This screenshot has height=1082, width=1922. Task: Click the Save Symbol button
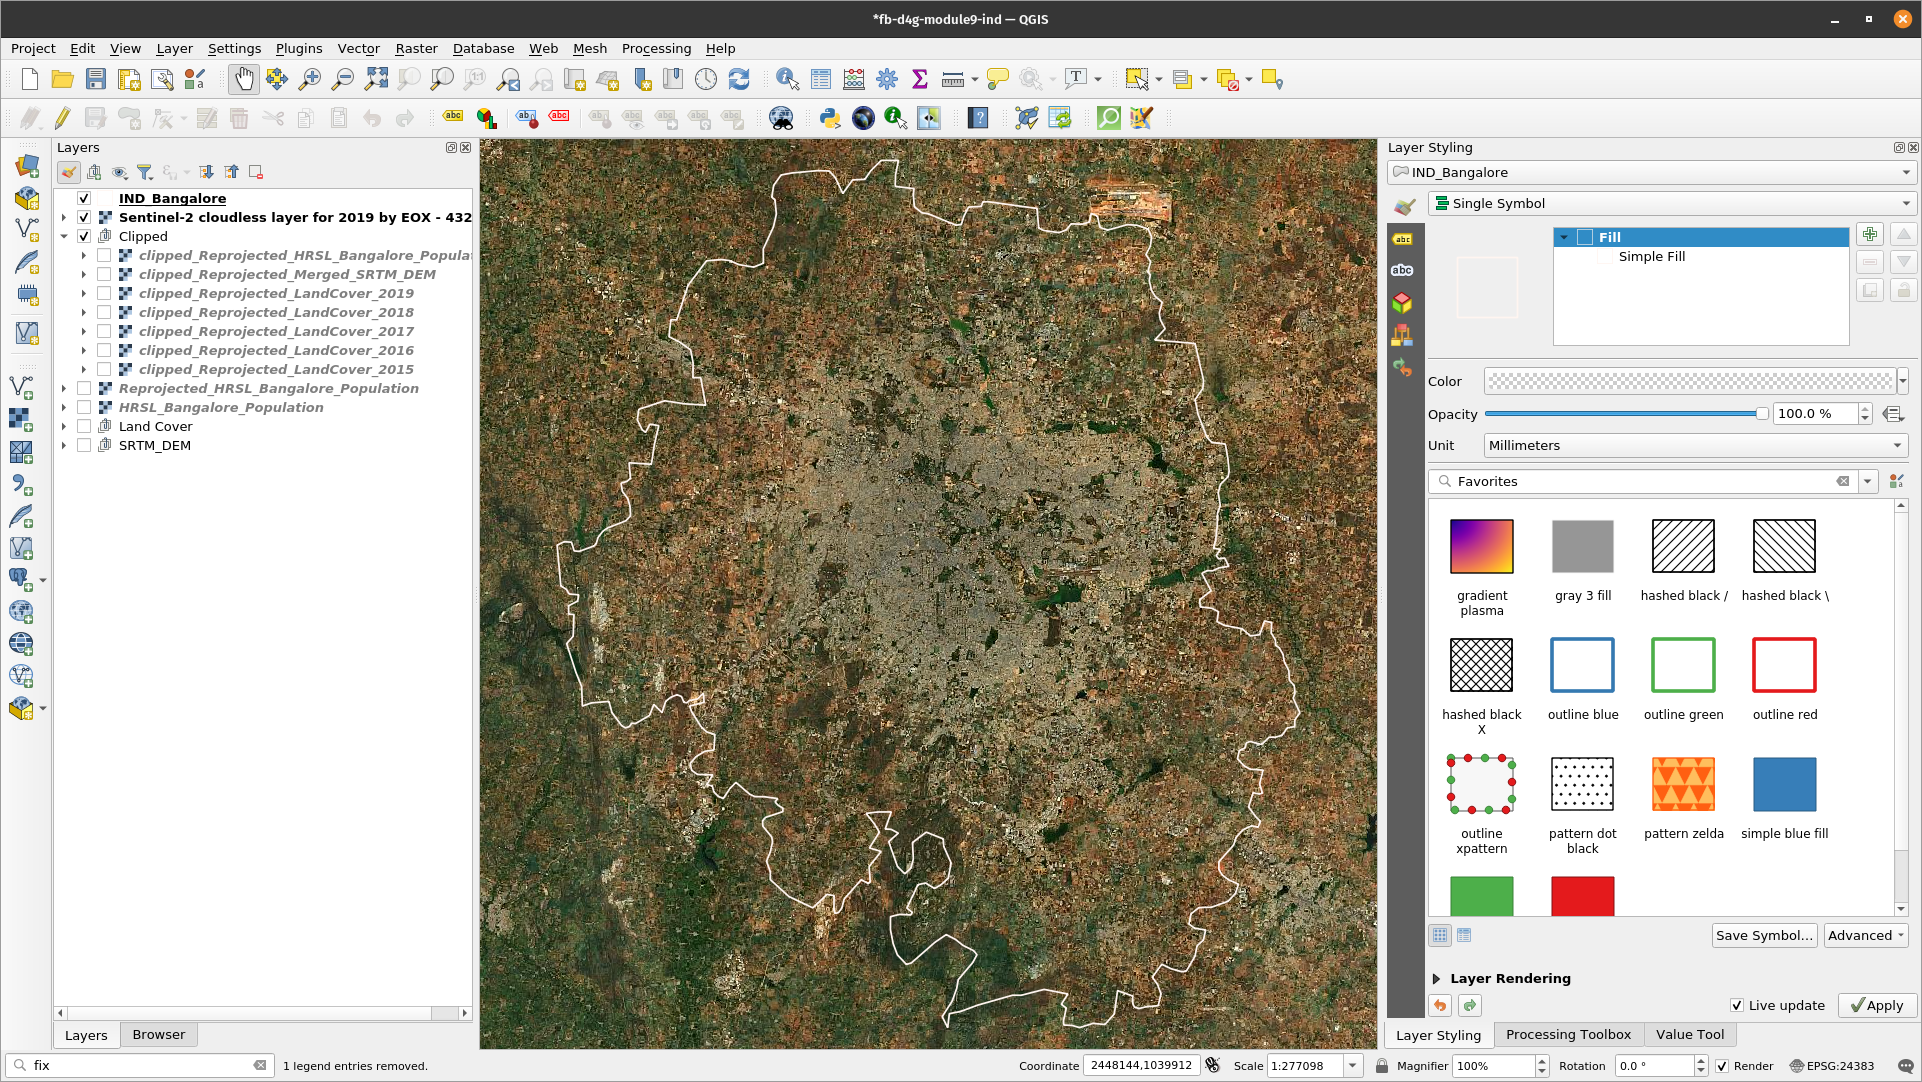pos(1765,936)
